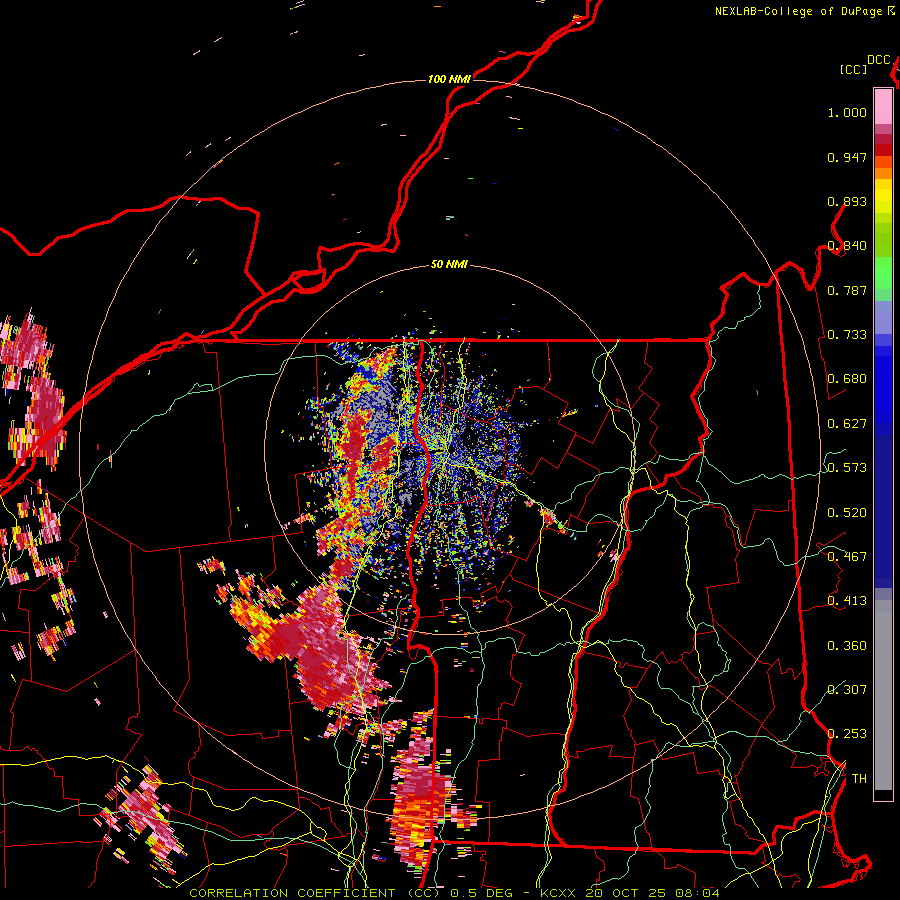Click the 50 NMI range ring label

[x=449, y=265]
